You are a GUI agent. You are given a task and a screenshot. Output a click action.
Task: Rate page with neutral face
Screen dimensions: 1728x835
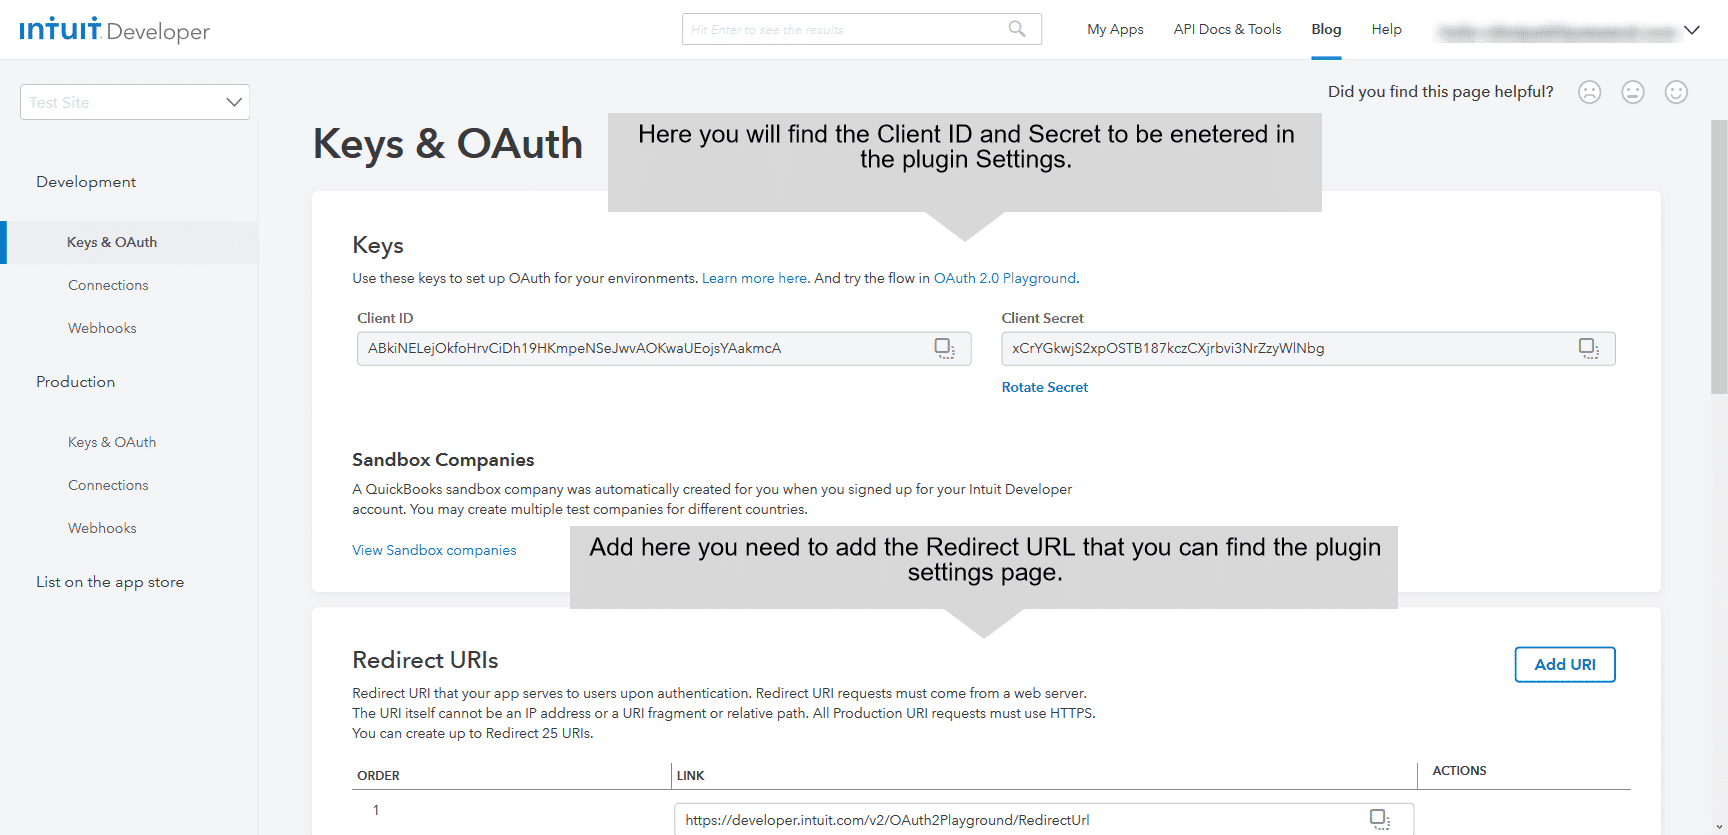coord(1633,92)
